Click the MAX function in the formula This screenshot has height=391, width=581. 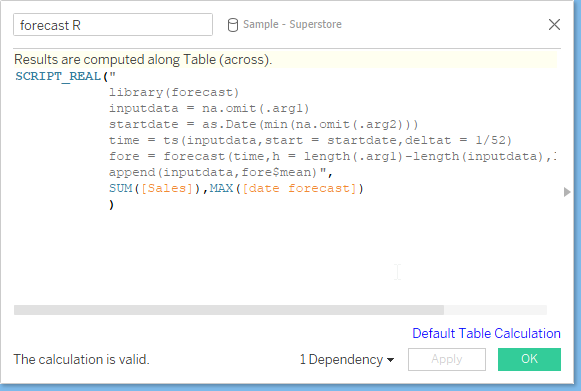pyautogui.click(x=221, y=188)
